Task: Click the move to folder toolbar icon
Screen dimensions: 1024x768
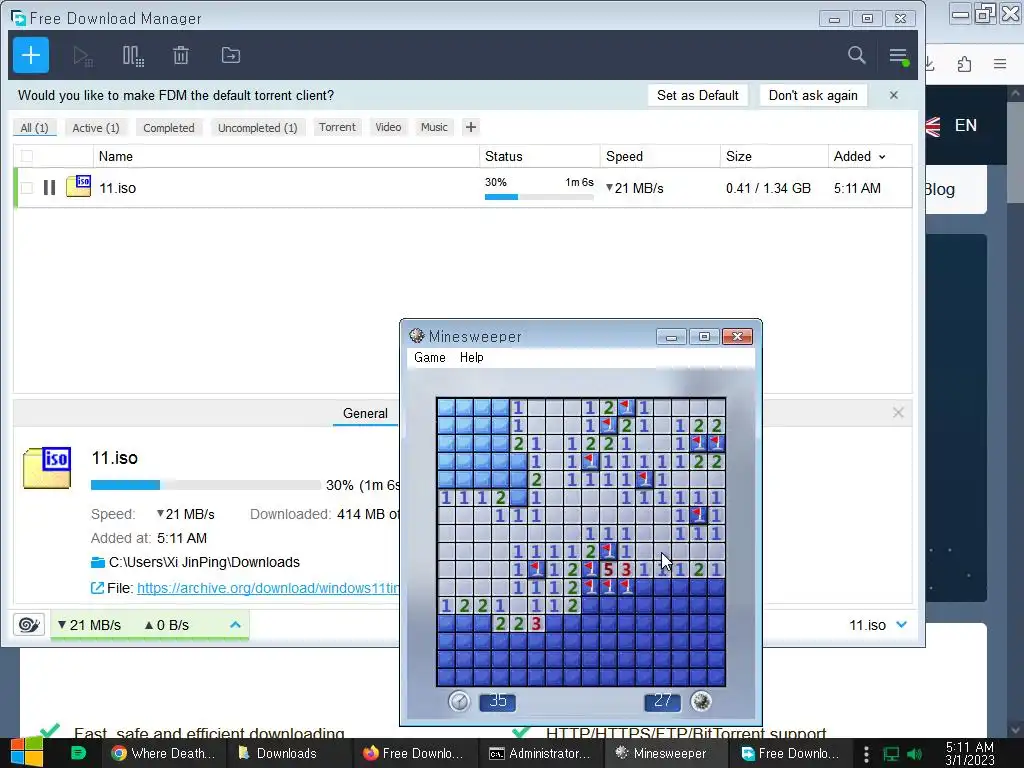Action: click(x=231, y=56)
